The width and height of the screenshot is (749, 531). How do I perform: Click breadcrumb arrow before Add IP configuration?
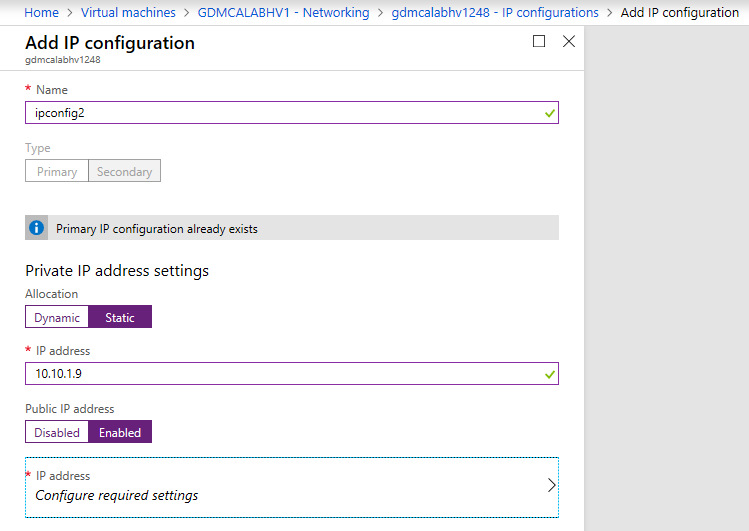pyautogui.click(x=610, y=12)
